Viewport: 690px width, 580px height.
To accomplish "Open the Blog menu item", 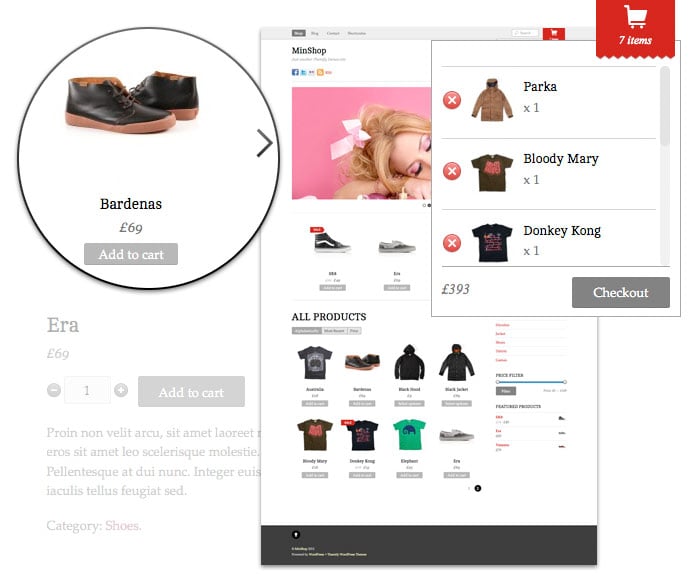I will click(315, 33).
